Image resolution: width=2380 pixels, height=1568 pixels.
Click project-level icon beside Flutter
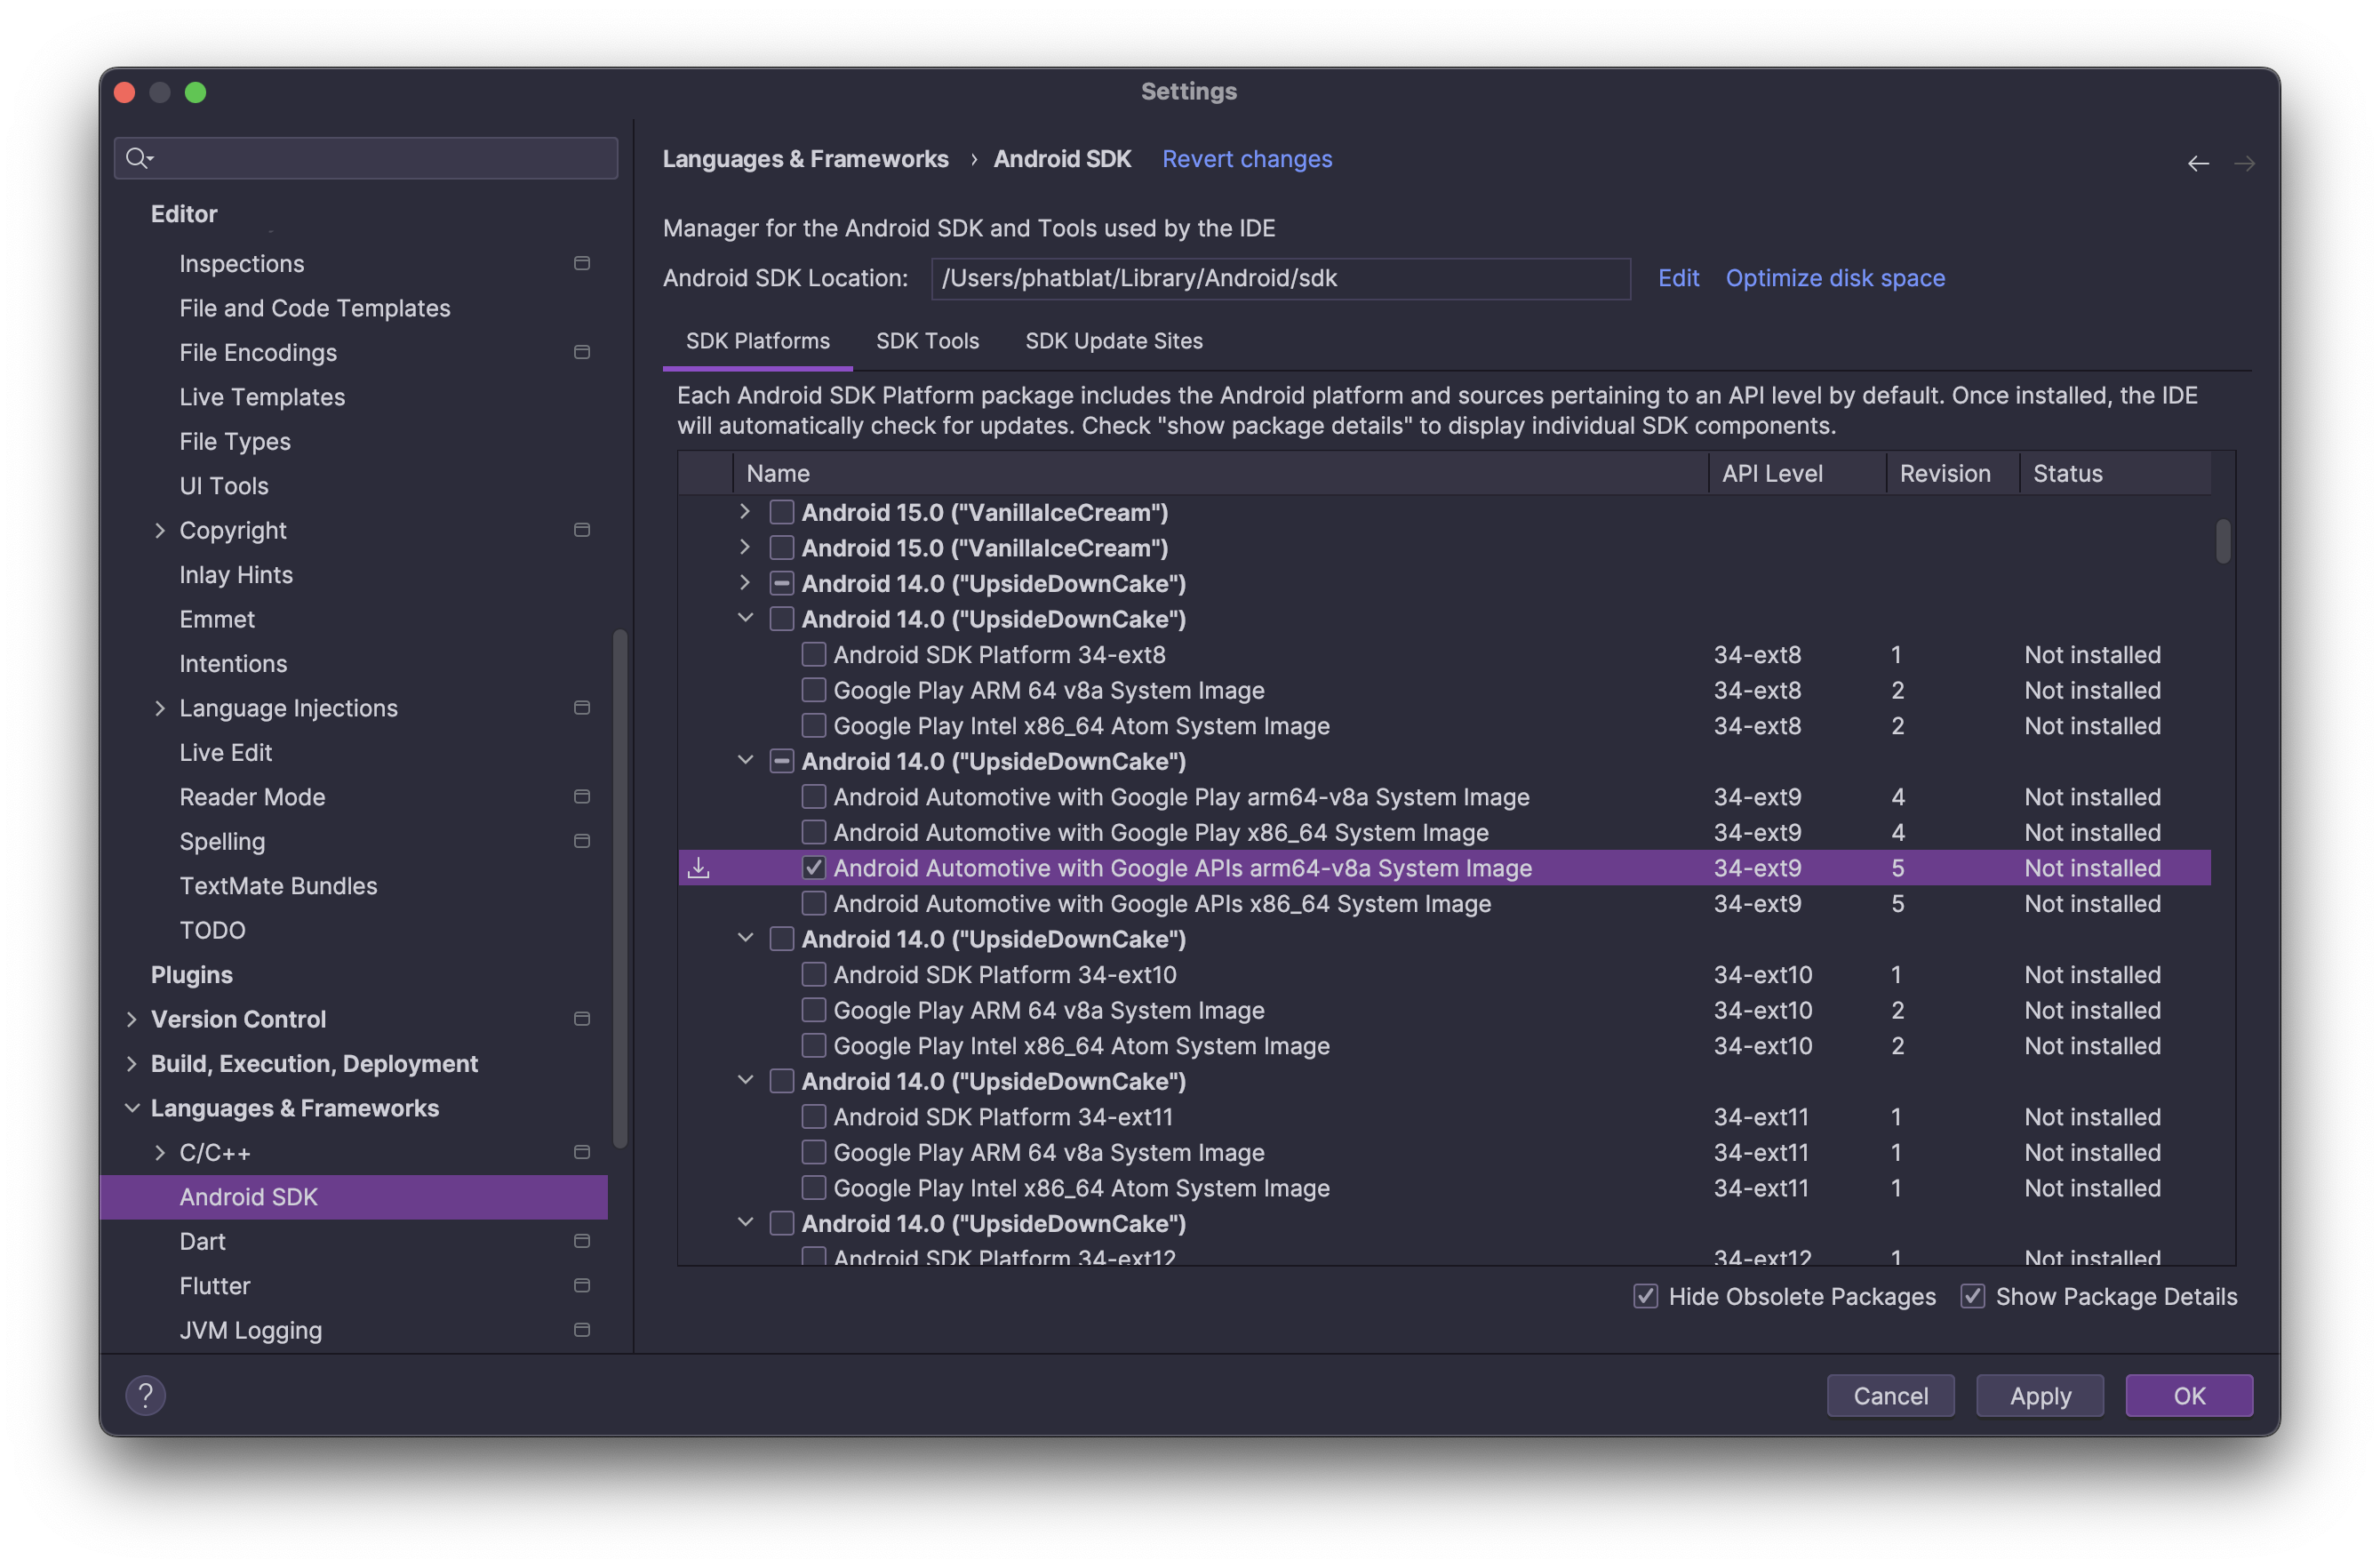click(581, 1285)
